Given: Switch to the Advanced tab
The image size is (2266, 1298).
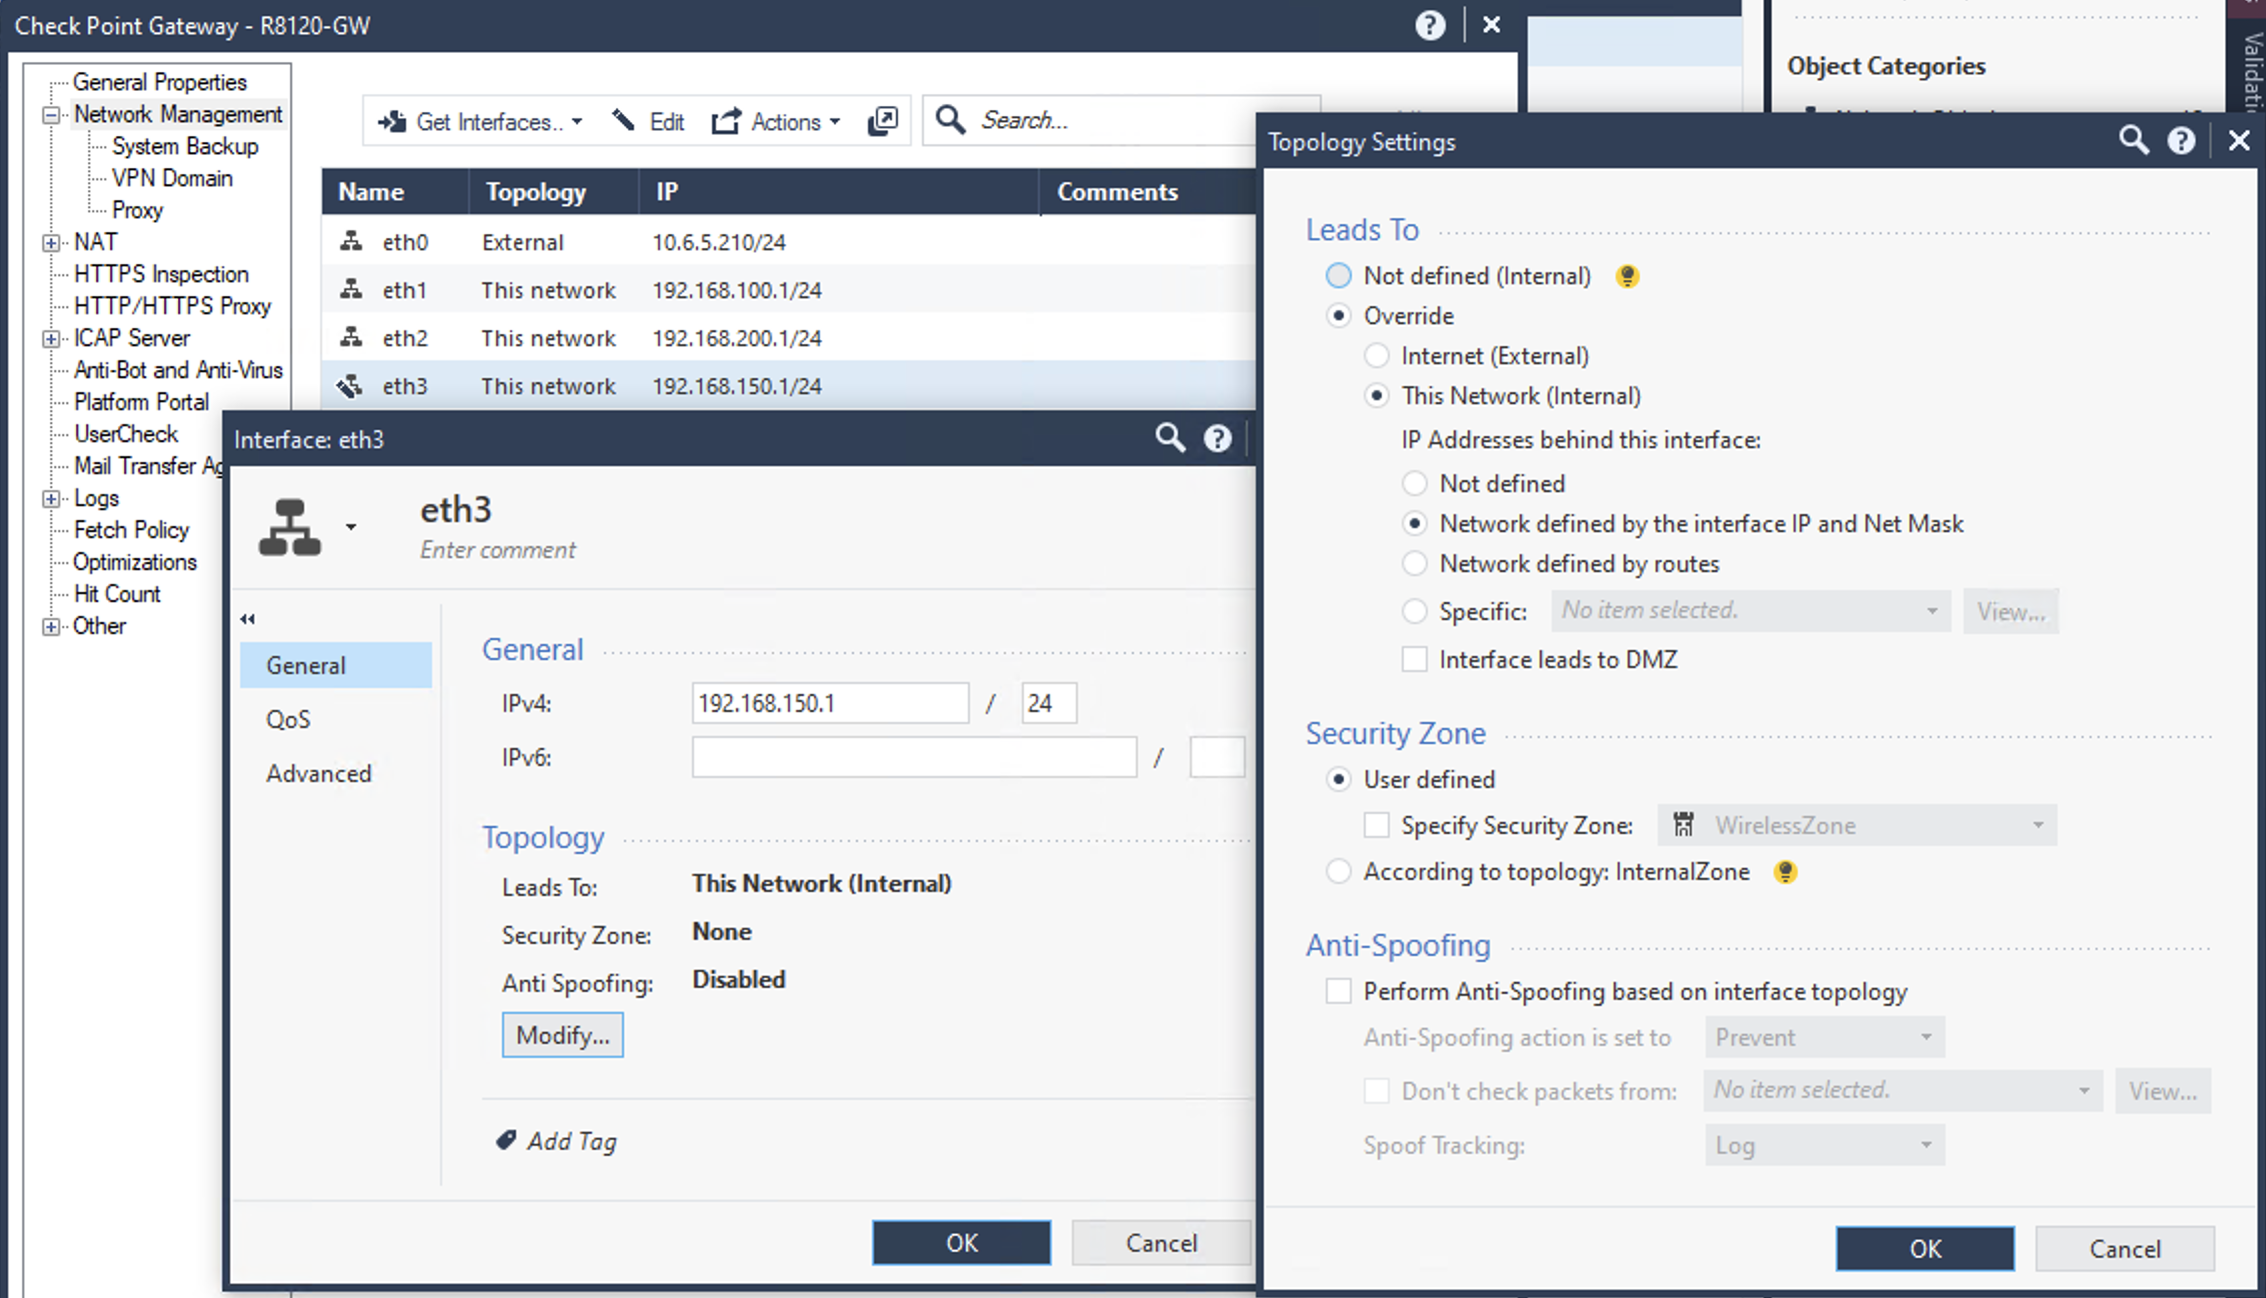Looking at the screenshot, I should coord(318,773).
